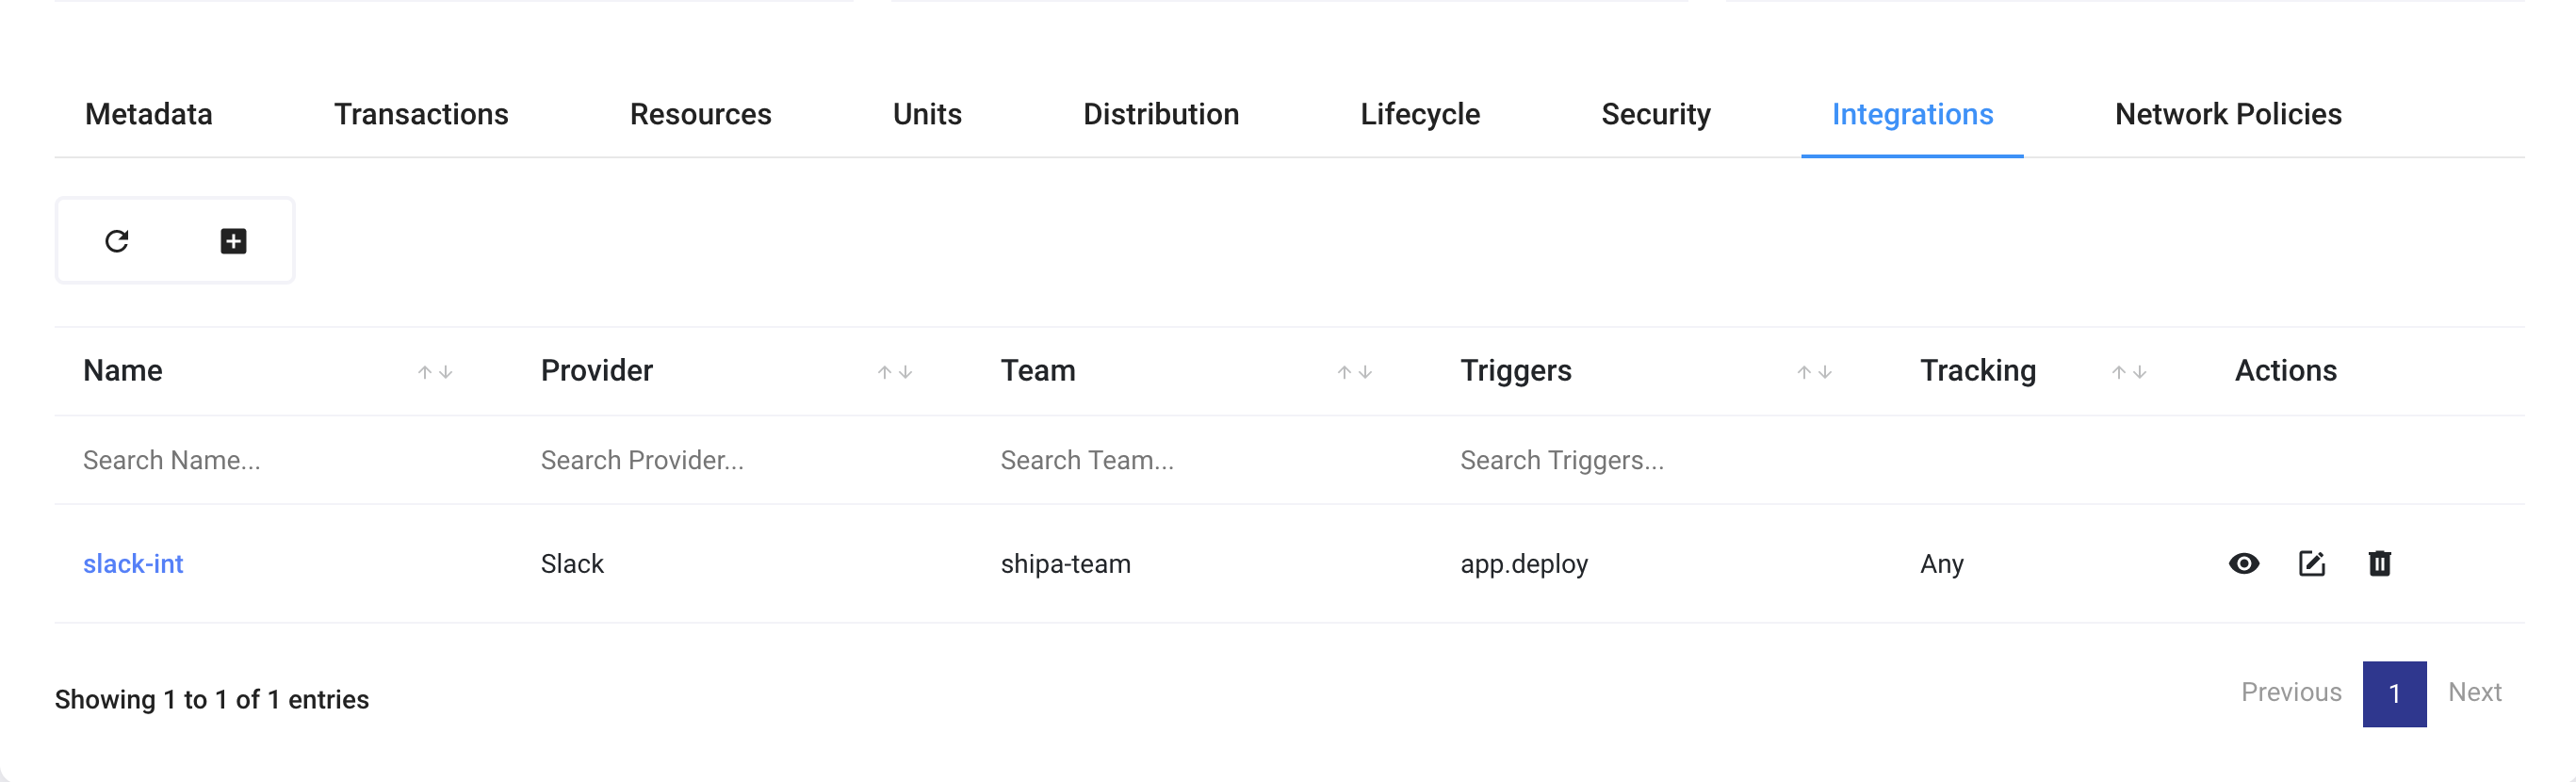Sort table by Provider column arrows

[x=895, y=372]
